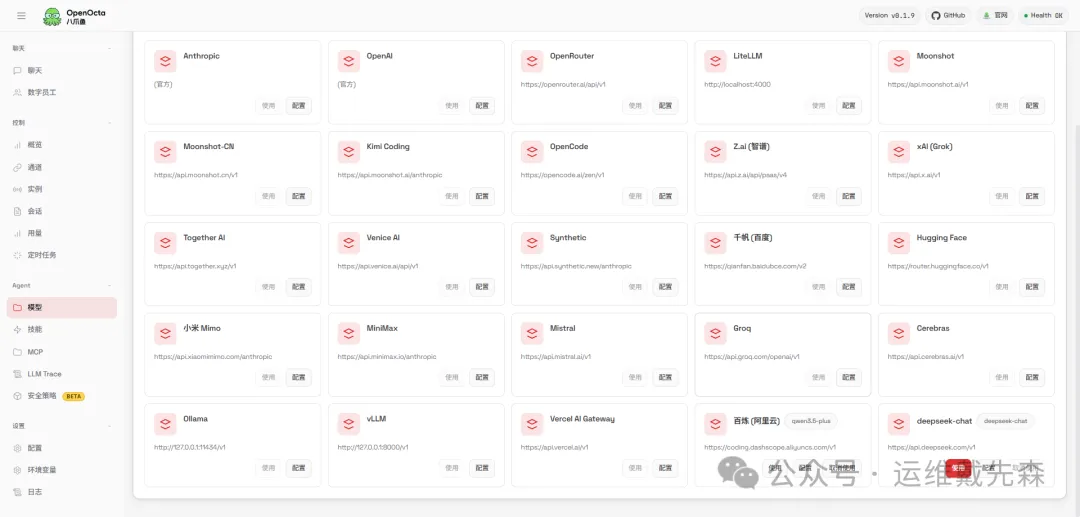Open the 安全策略 BETA page

tap(61, 396)
